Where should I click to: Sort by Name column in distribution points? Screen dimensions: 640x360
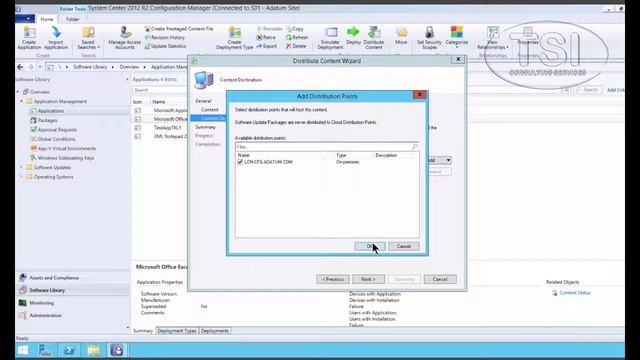(285, 156)
